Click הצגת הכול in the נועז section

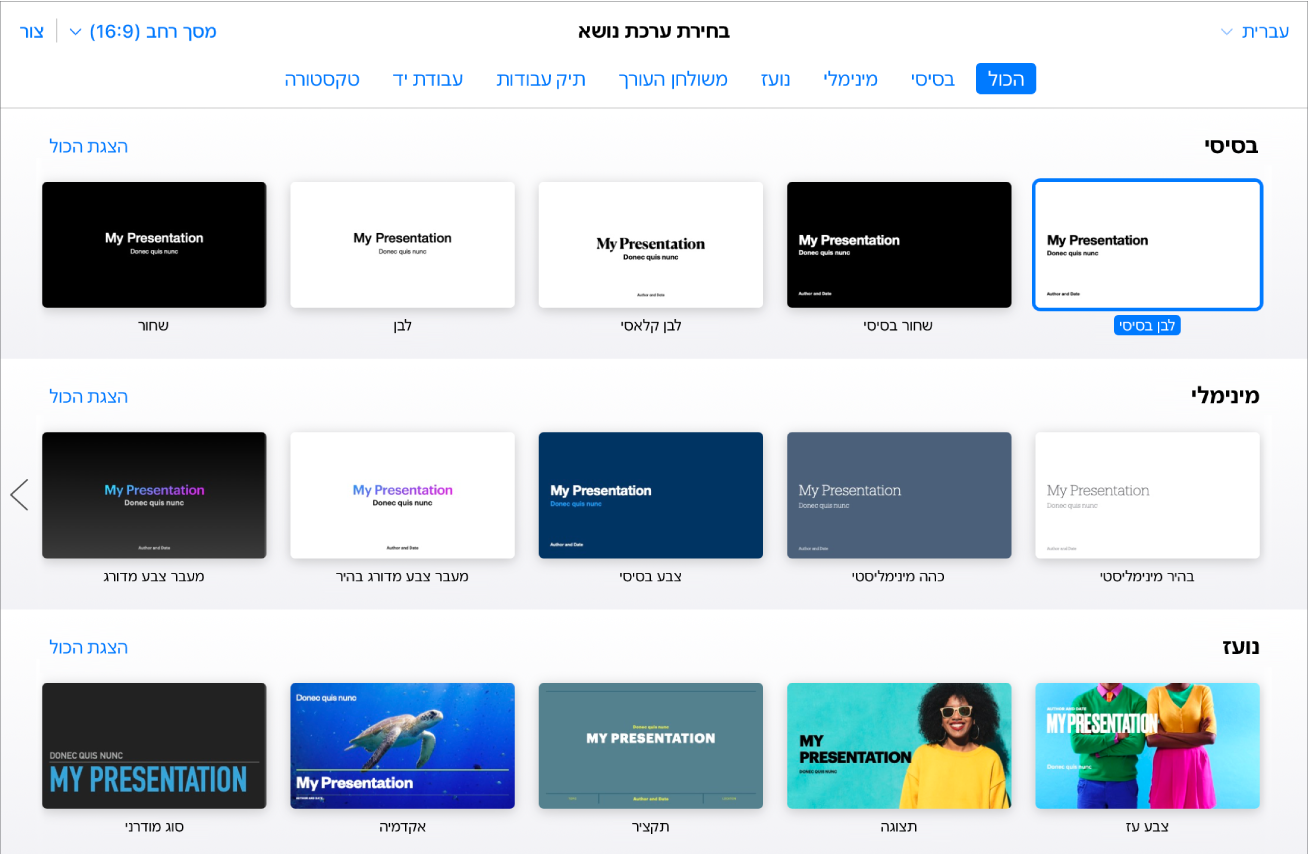coord(88,647)
